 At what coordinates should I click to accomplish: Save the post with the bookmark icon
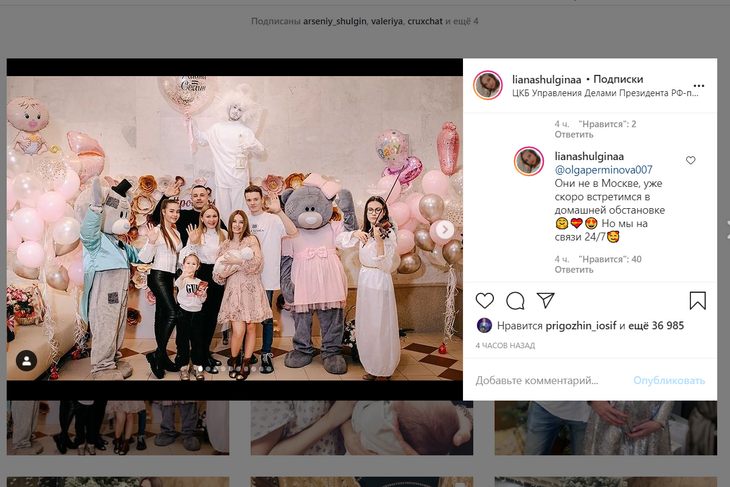[697, 301]
